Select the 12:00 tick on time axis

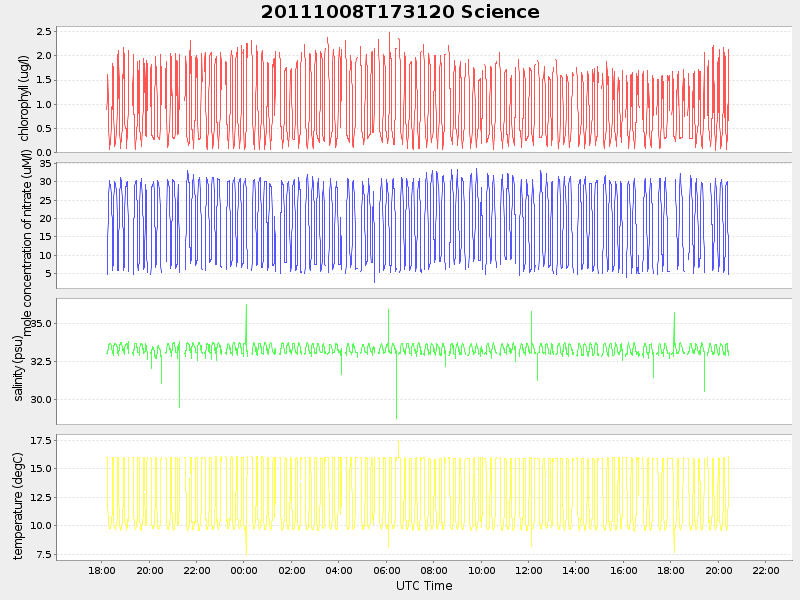pyautogui.click(x=528, y=570)
